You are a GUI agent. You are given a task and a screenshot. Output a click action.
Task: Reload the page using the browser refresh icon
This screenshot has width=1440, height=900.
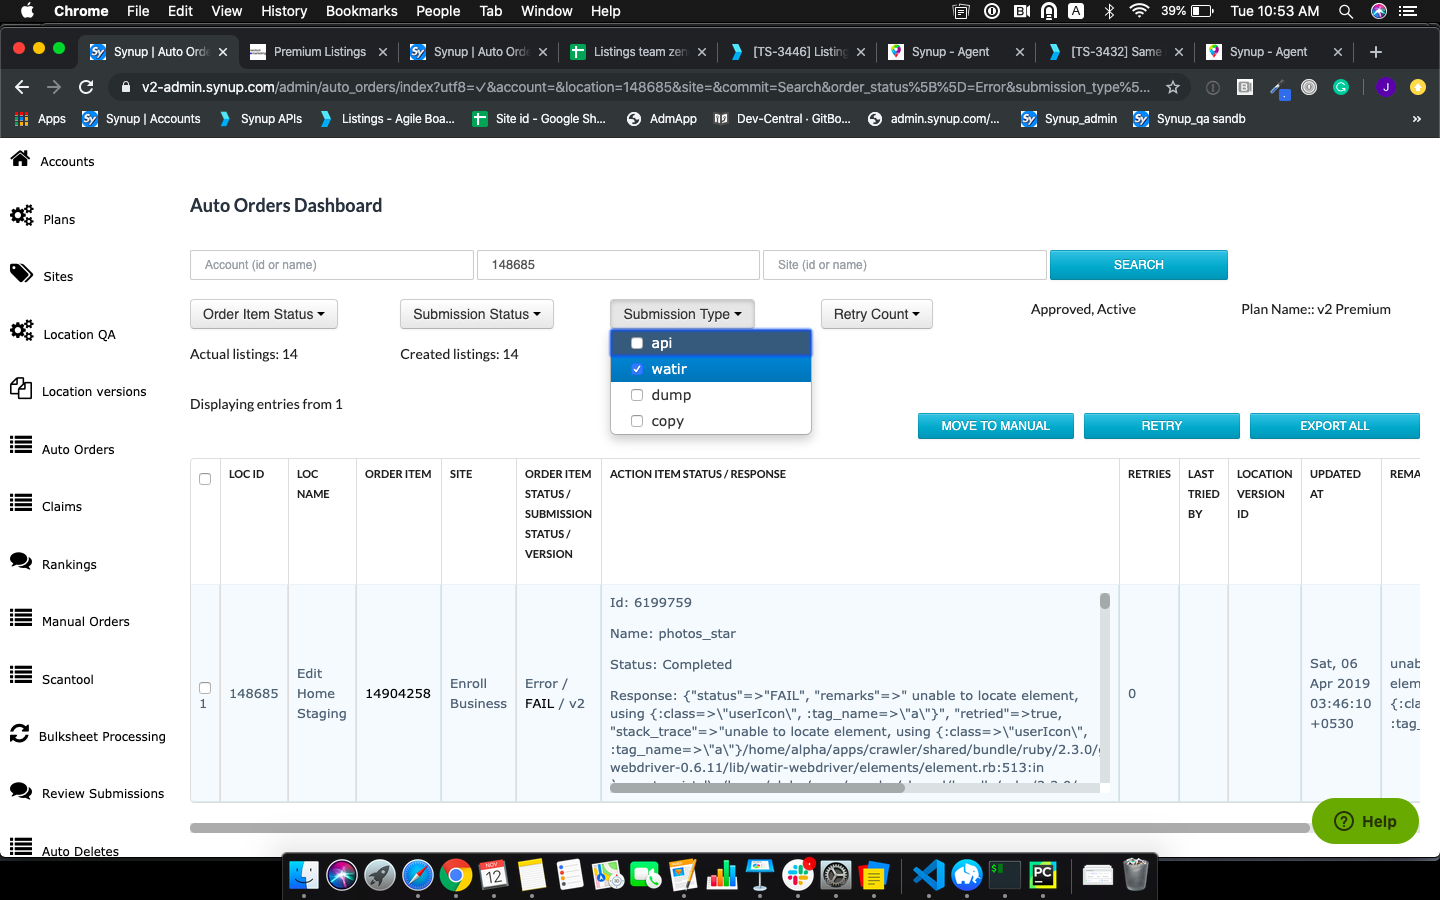click(86, 87)
